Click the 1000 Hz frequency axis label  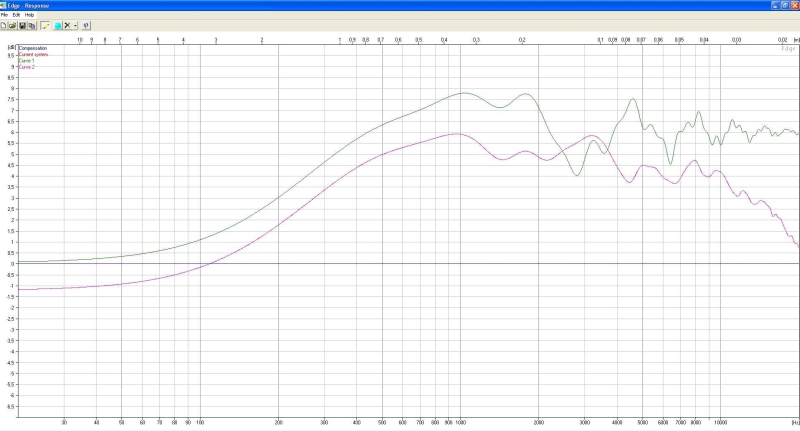coord(460,423)
